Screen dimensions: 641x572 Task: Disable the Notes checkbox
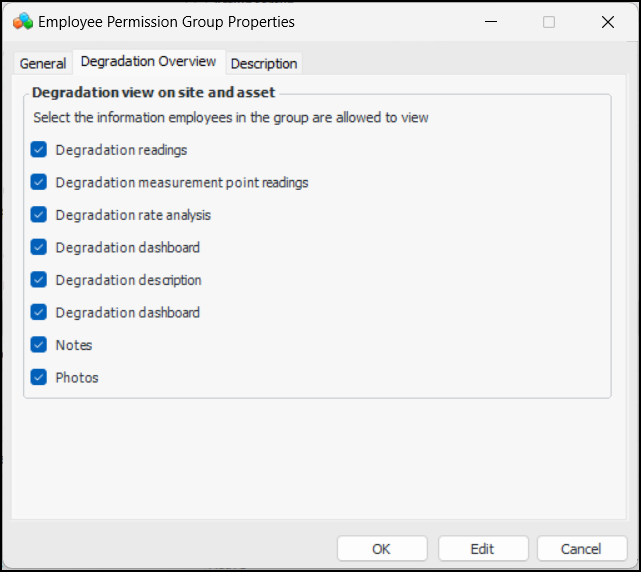(x=39, y=345)
